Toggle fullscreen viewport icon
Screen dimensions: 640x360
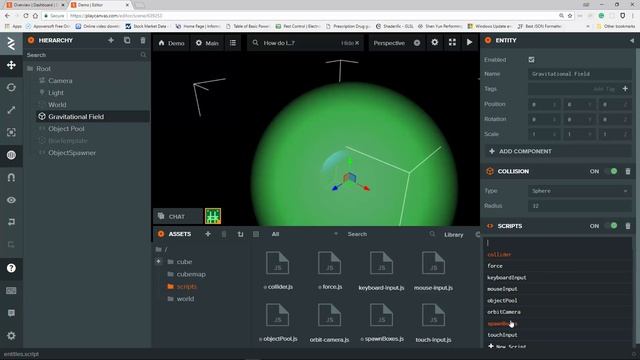coord(452,42)
